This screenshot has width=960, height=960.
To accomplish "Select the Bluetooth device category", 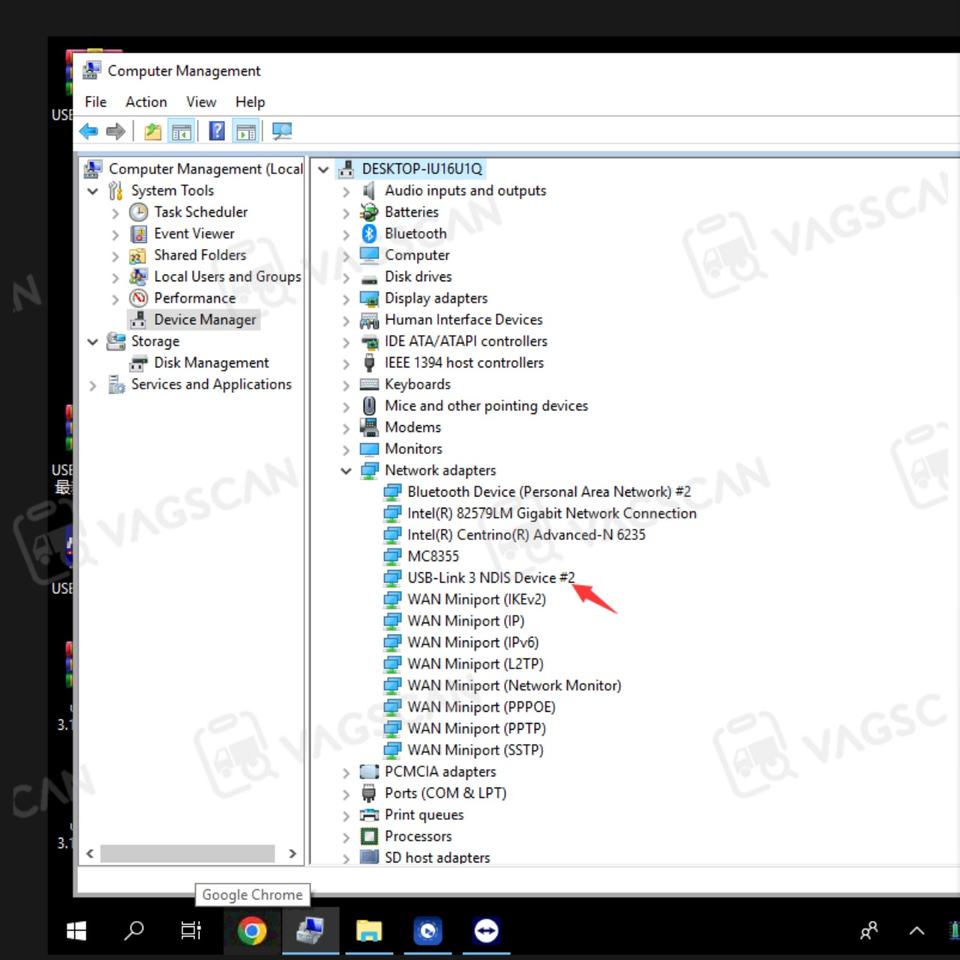I will (x=416, y=234).
